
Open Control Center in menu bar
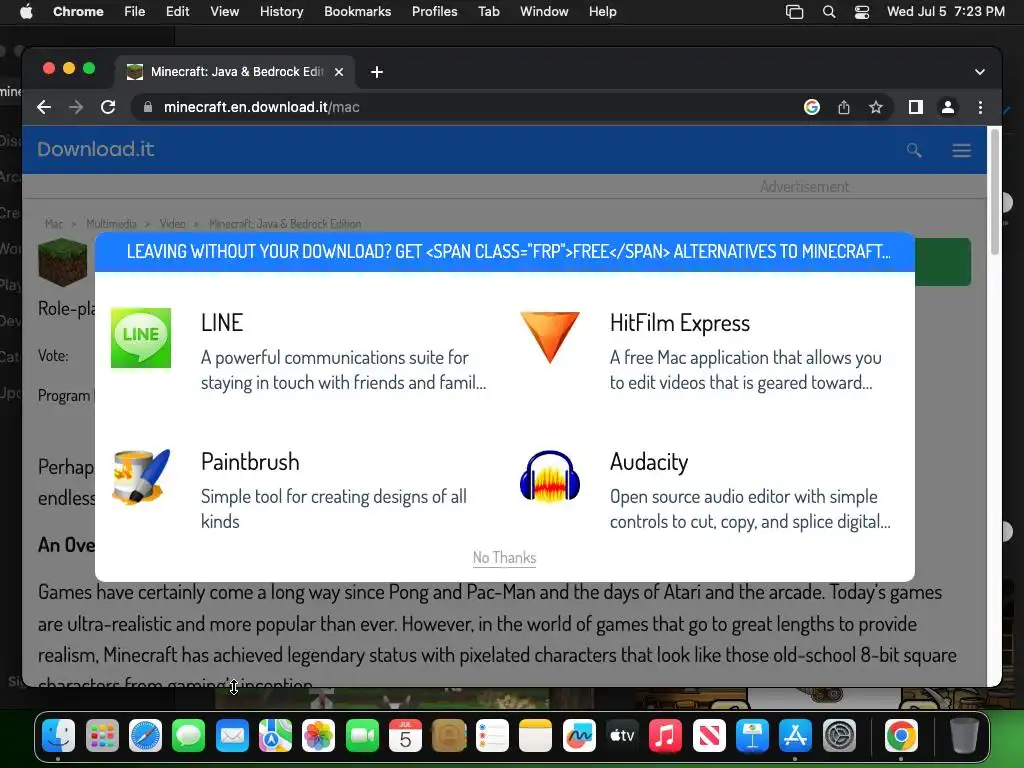coord(862,12)
